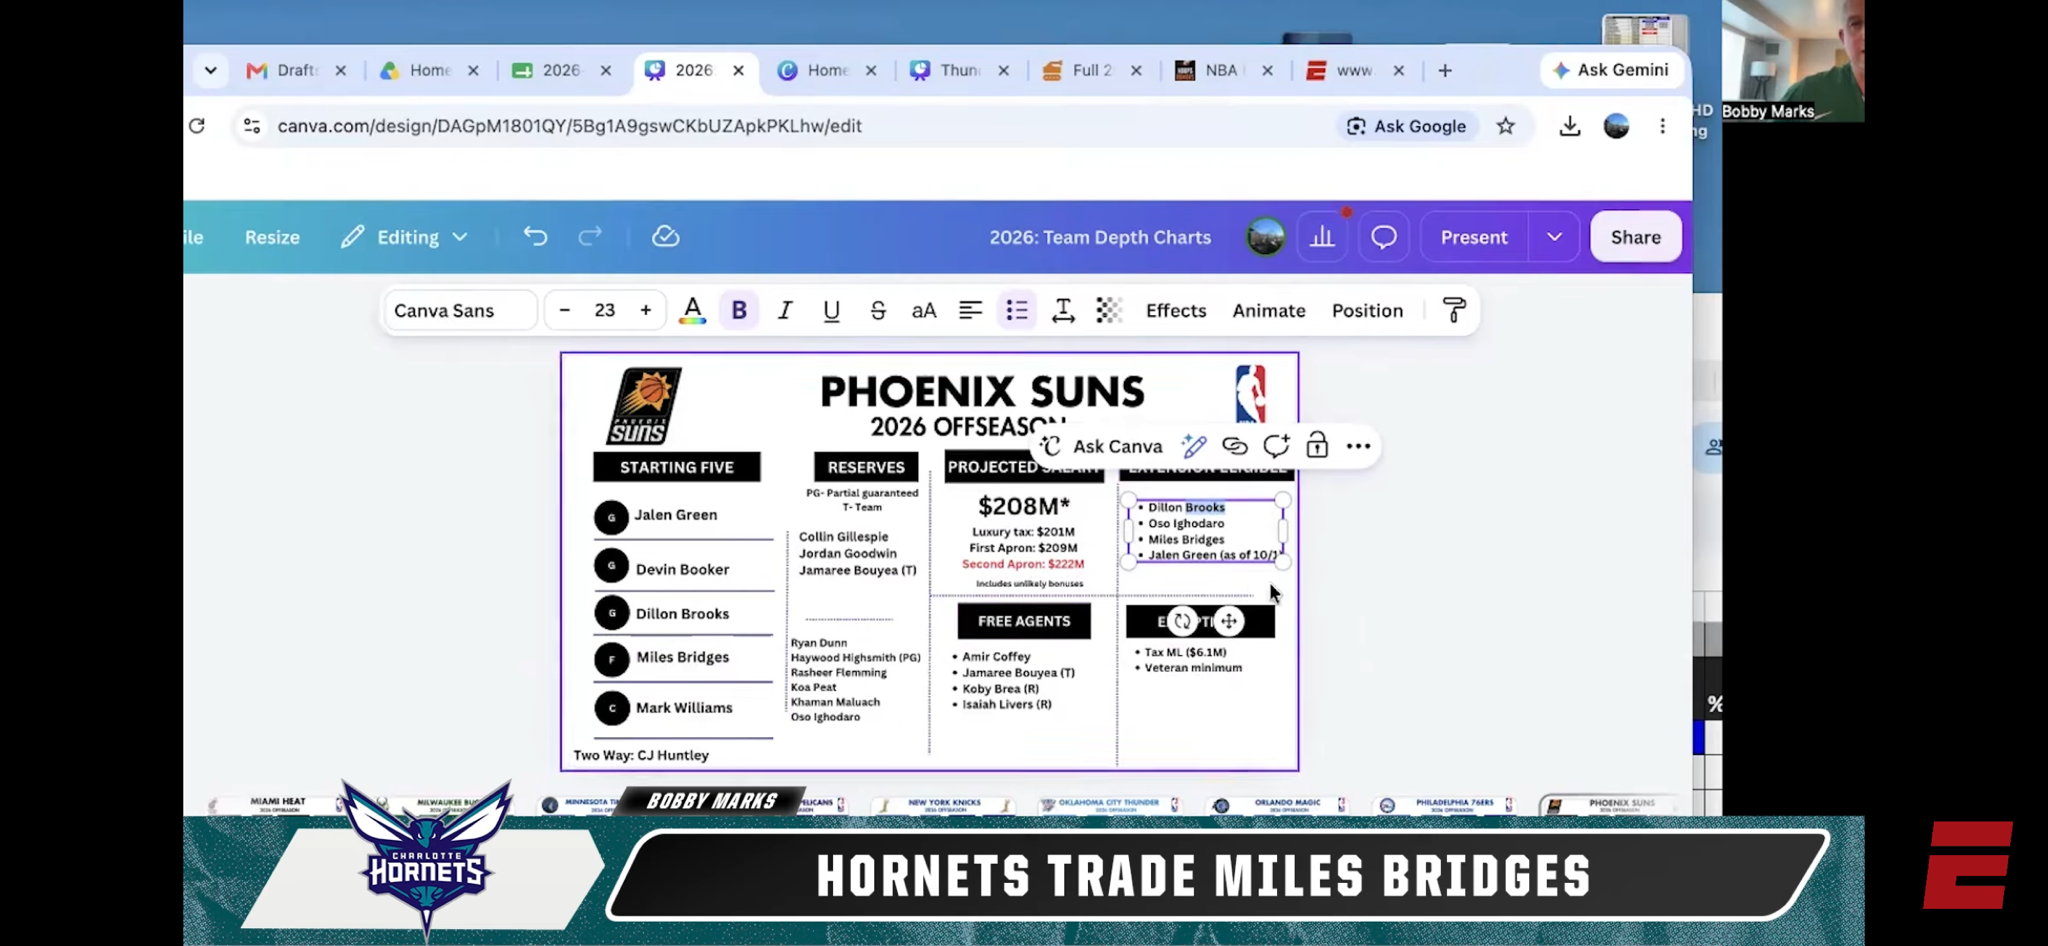Redo the last action in Canva
This screenshot has height=946, width=2048.
coord(590,237)
